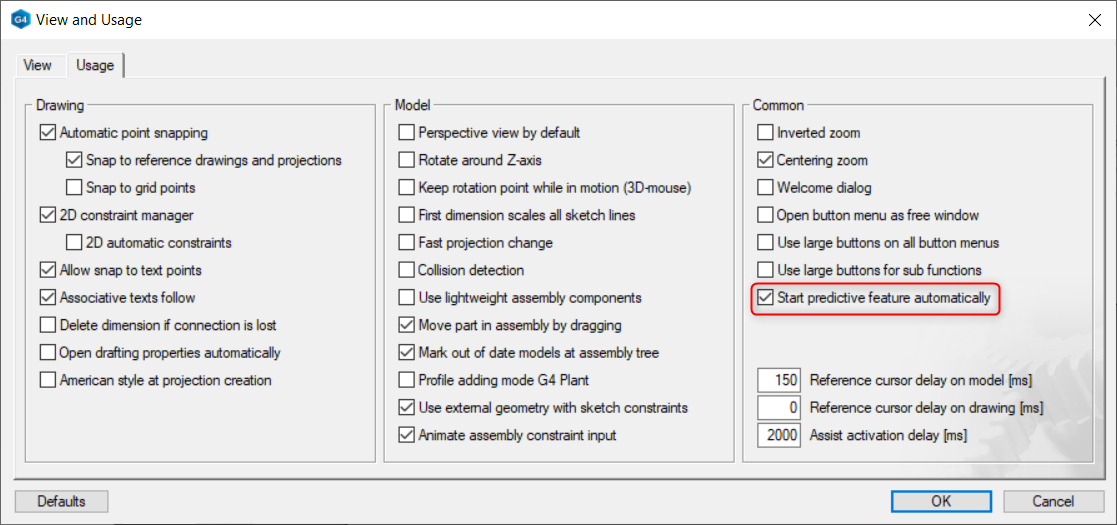Screen dimensions: 1117x525
Task: Enable Snap to grid points checkbox
Action: [x=74, y=187]
